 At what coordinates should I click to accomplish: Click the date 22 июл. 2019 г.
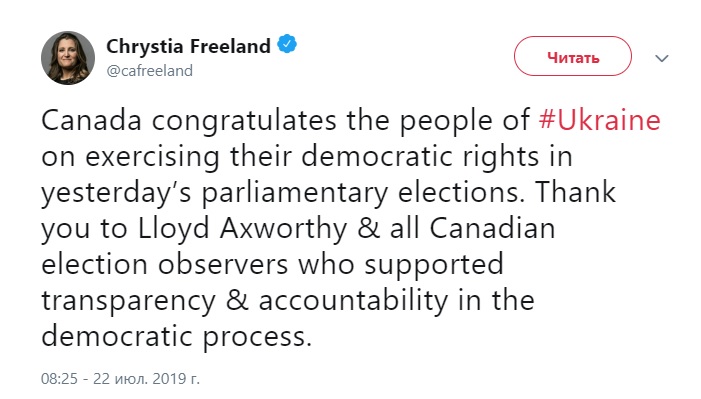[146, 378]
